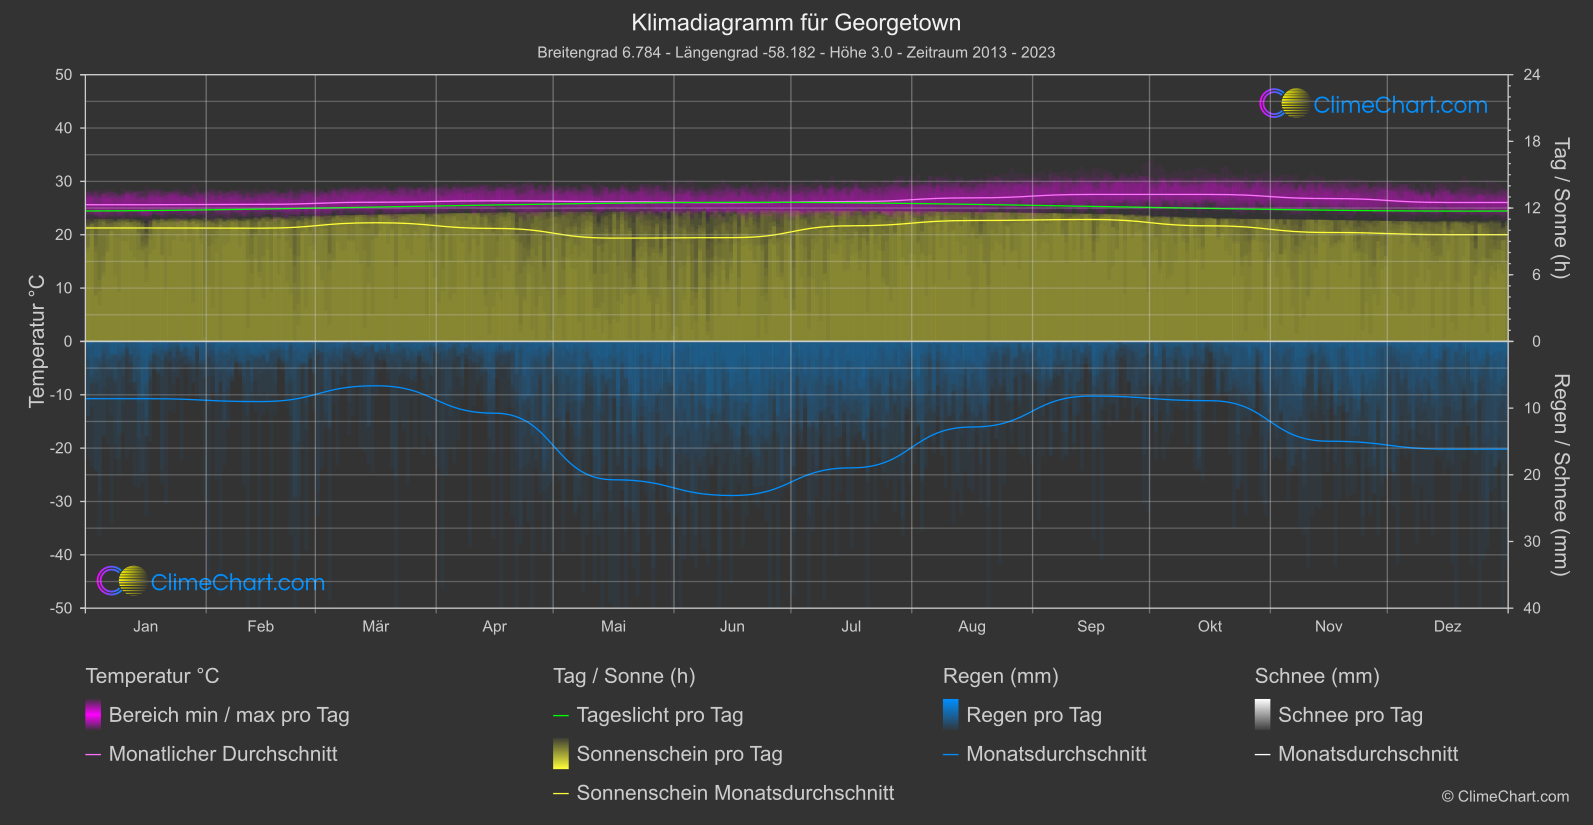The image size is (1593, 825).
Task: Click the yellow 'Sonnenschein pro Tag' swatch icon
Action: (561, 754)
